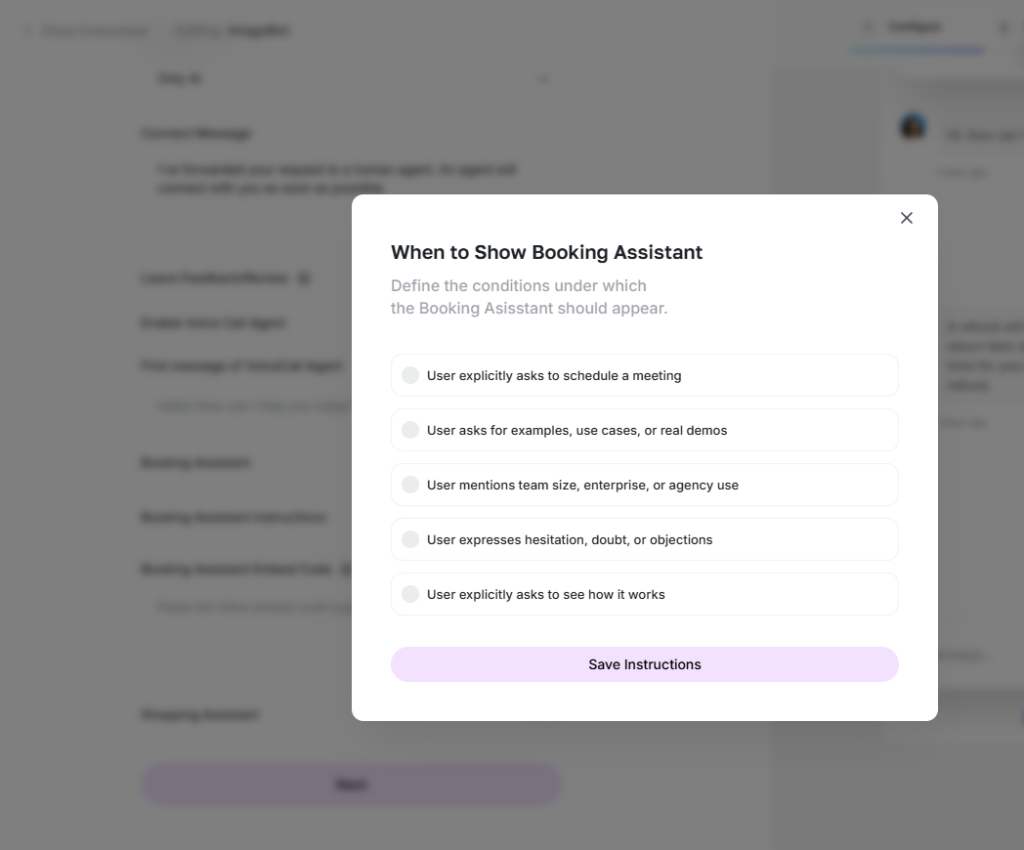Click the icon left of the Configure tab
This screenshot has height=850, width=1024.
click(867, 27)
